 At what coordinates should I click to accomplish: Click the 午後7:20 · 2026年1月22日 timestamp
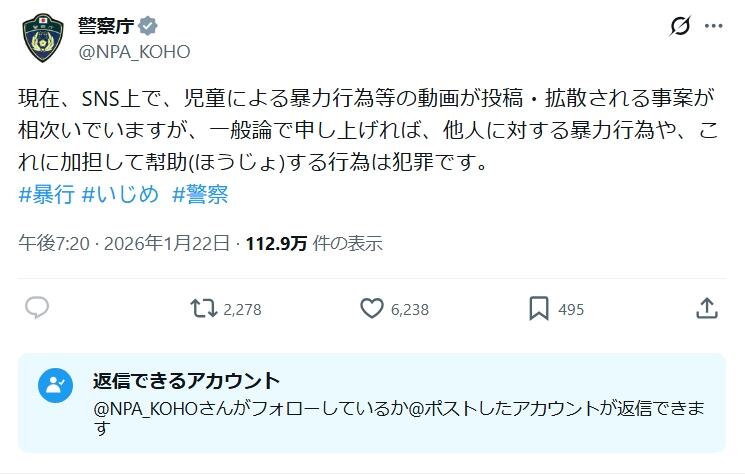(124, 243)
